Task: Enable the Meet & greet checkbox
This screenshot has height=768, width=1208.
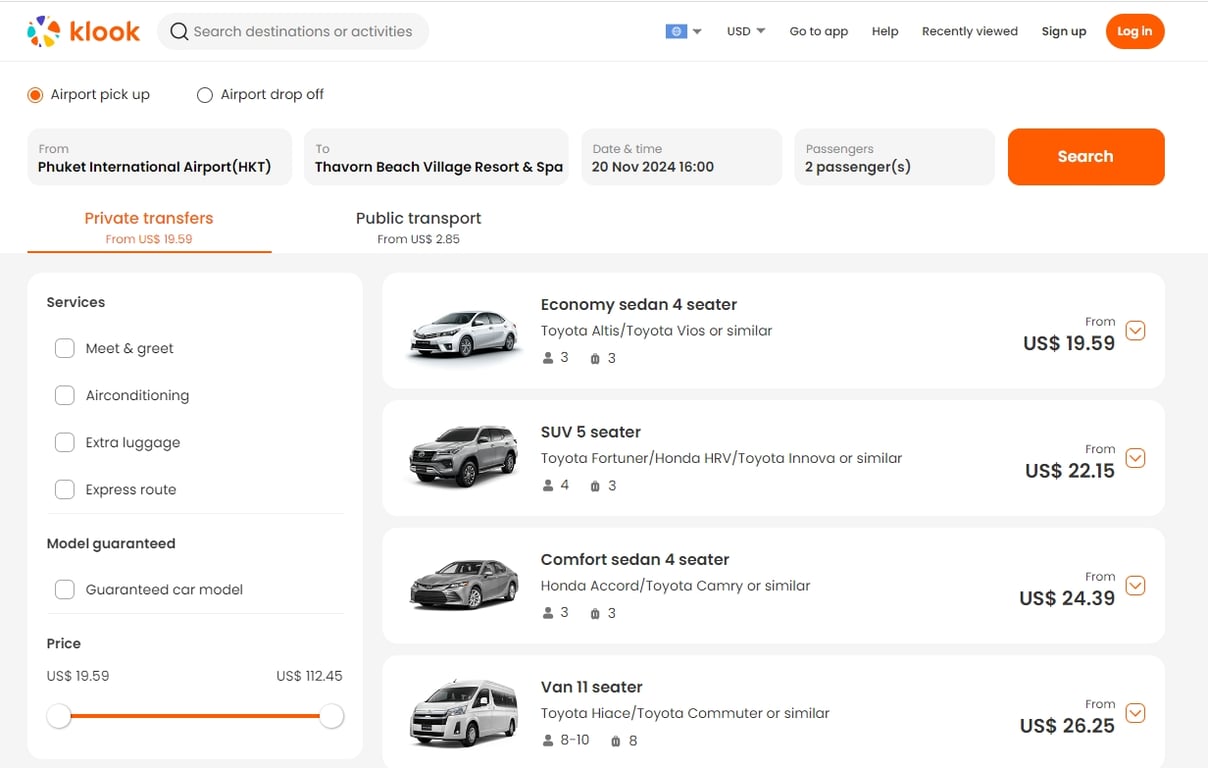Action: tap(65, 348)
